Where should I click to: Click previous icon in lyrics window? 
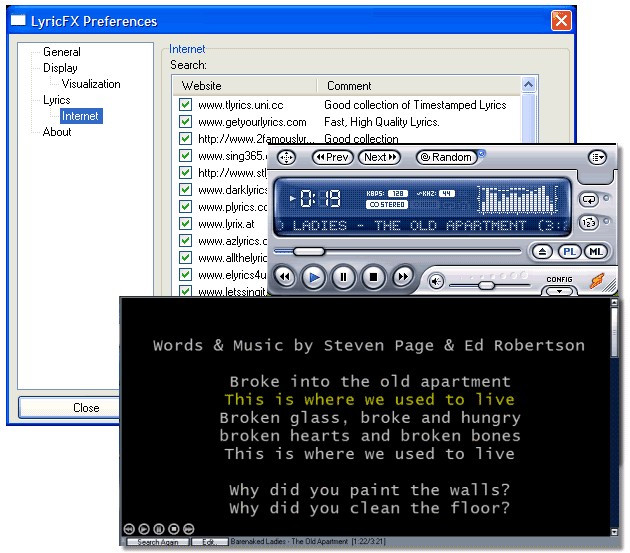coord(129,529)
